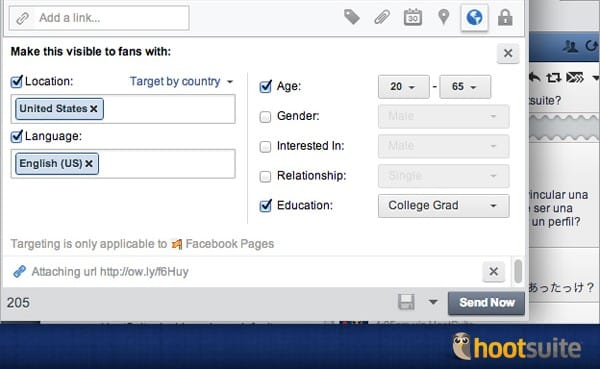Close the targeting options panel
600x369 pixels.
tap(508, 53)
